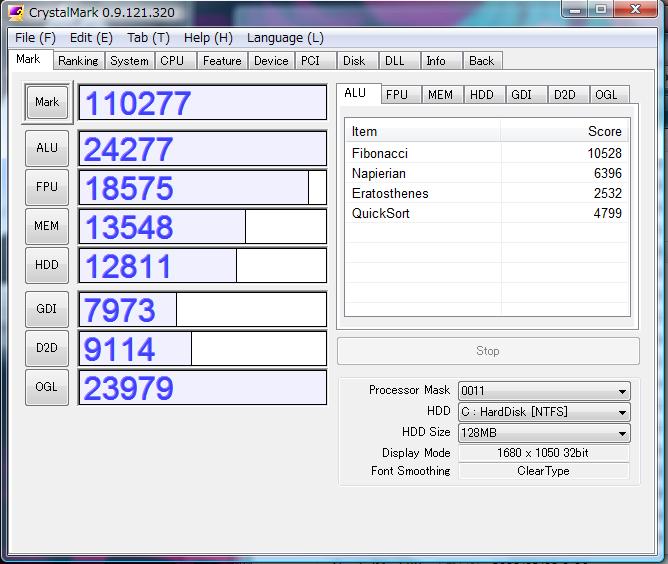Screen dimensions: 668x564
Task: Click the Font Smoothing ClearType field
Action: [544, 471]
